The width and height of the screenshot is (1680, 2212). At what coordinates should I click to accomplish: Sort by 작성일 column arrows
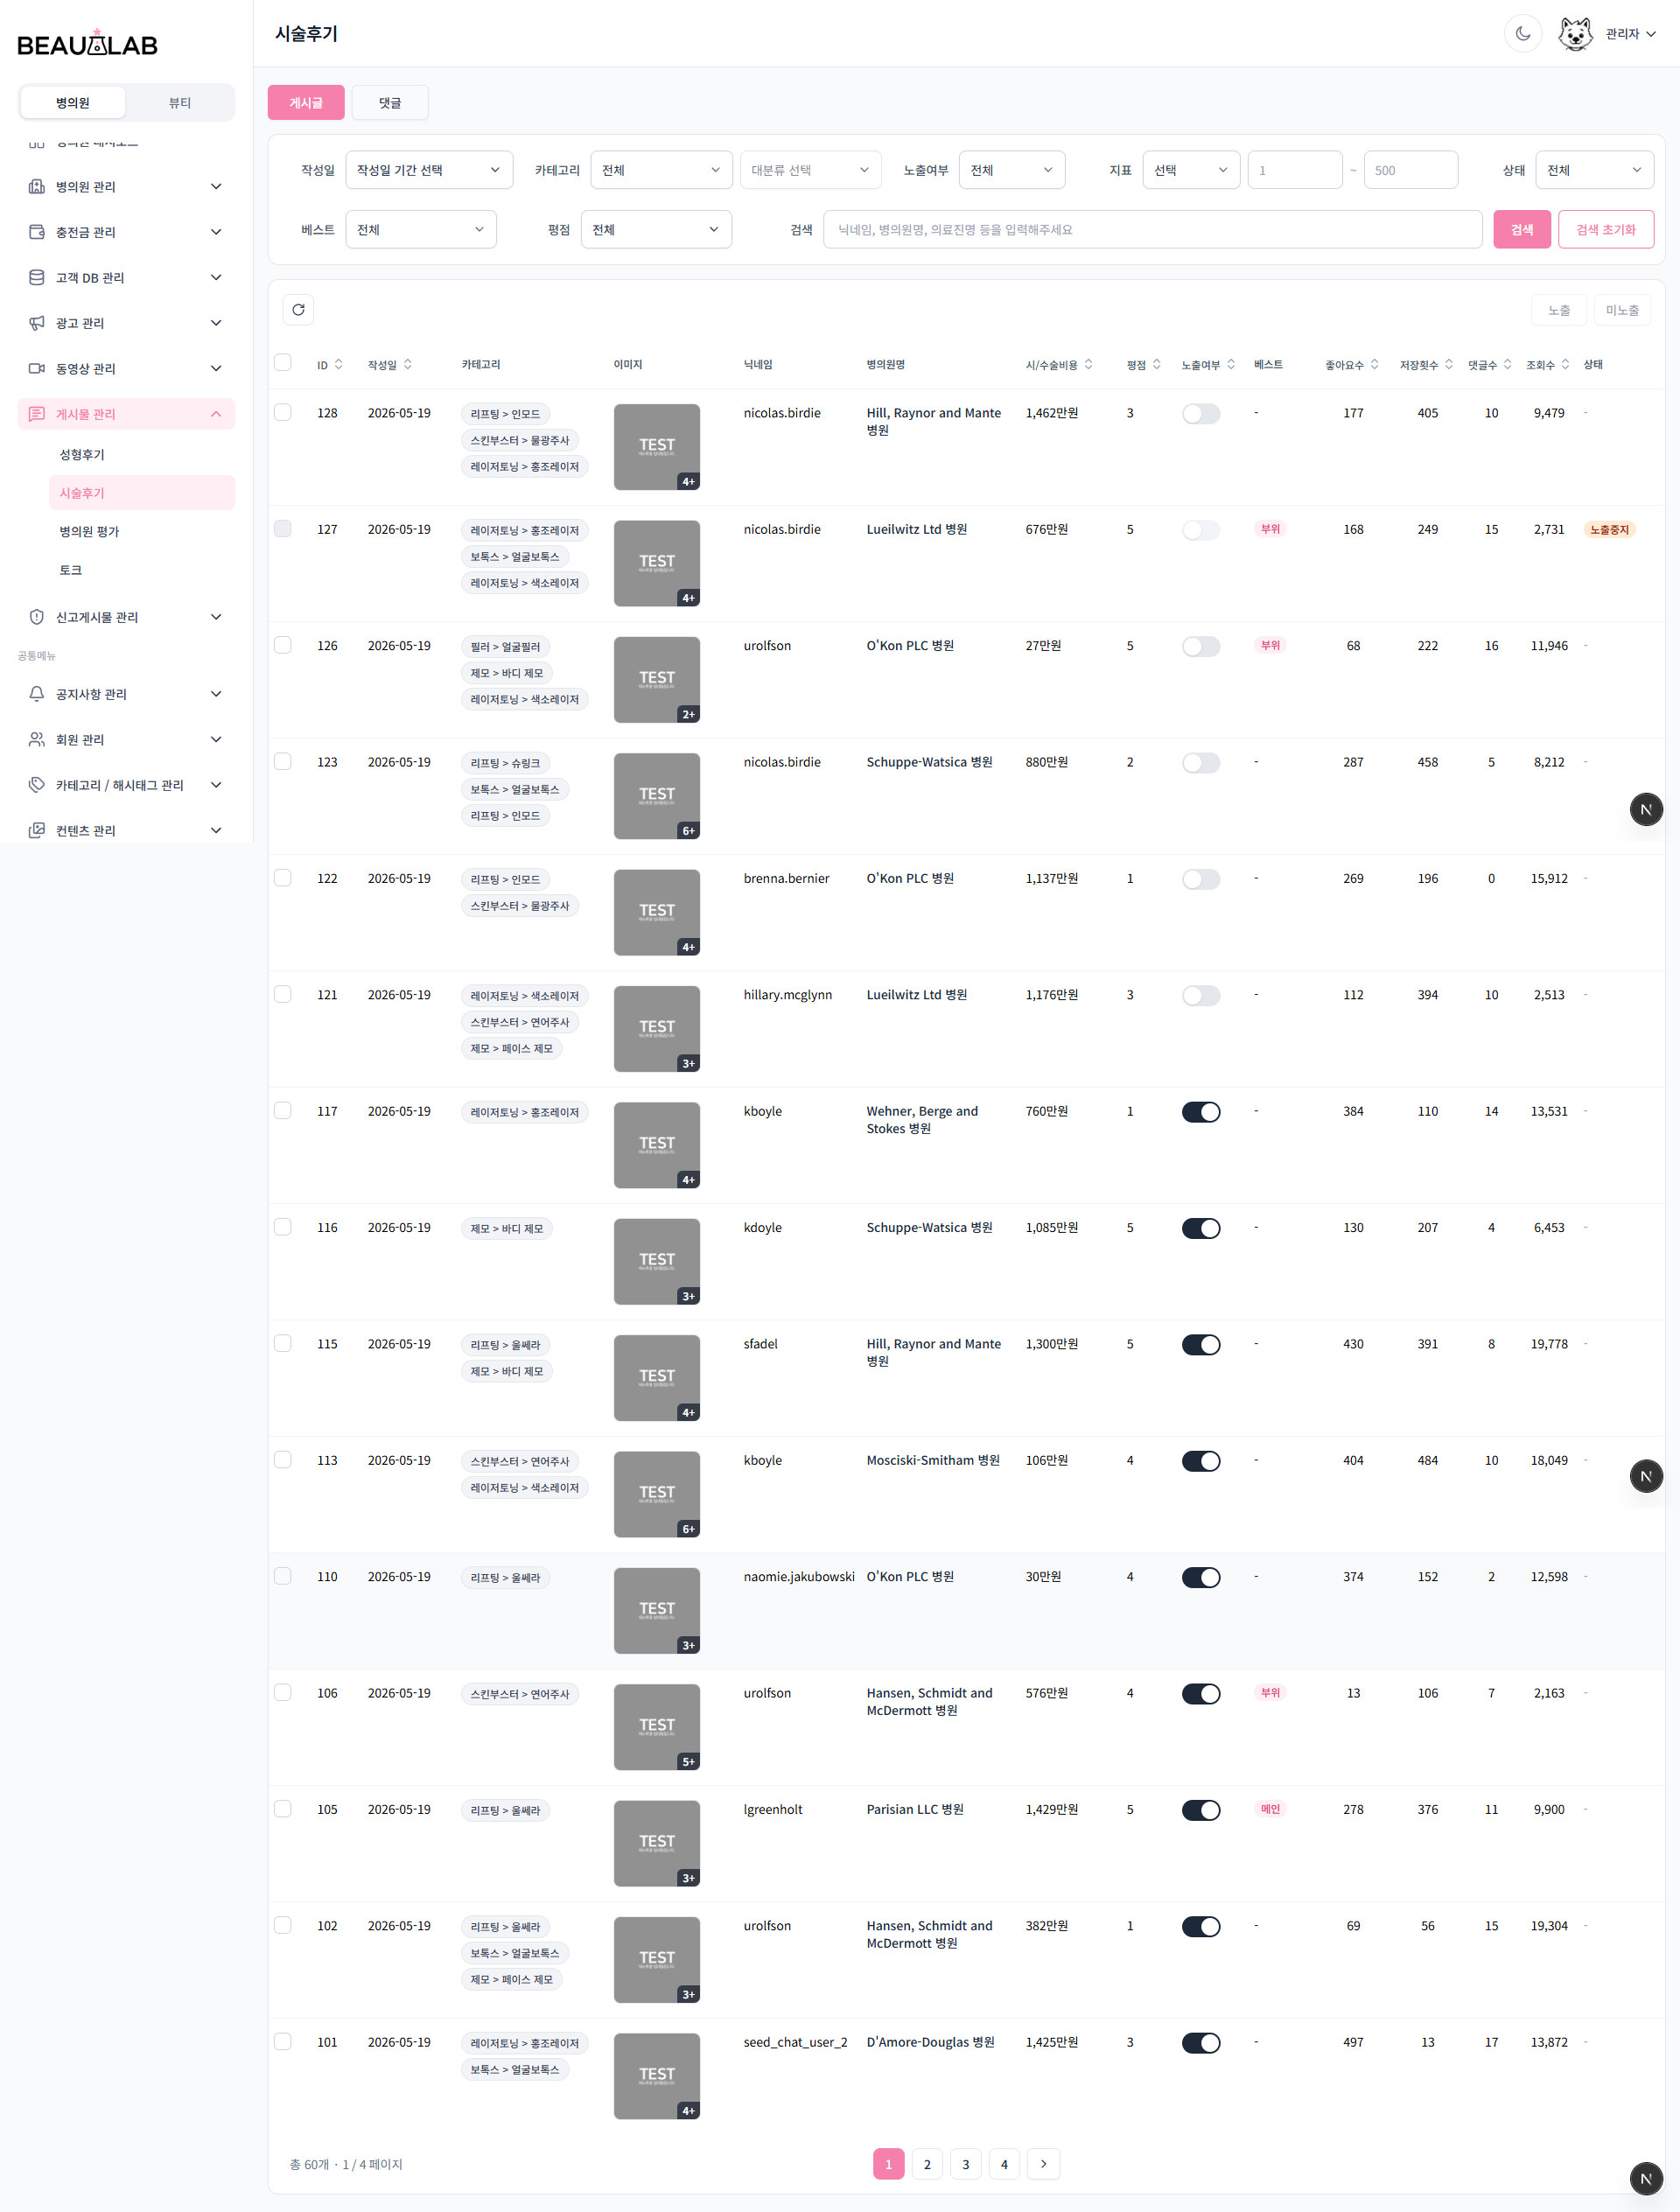(x=408, y=365)
